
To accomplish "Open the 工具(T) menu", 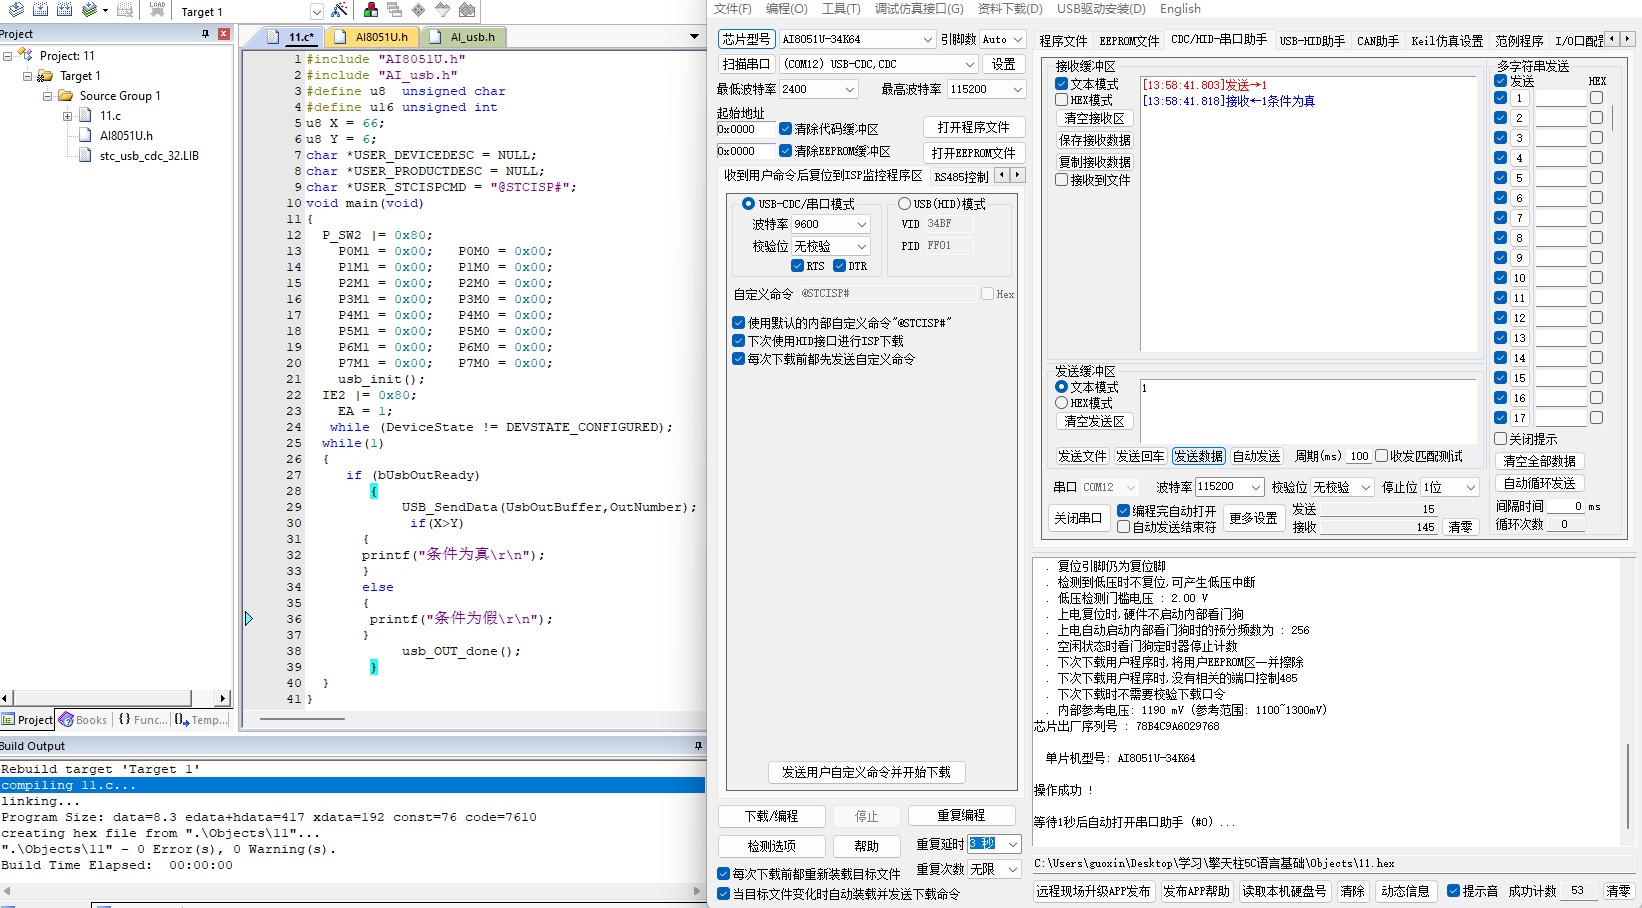I will point(840,9).
